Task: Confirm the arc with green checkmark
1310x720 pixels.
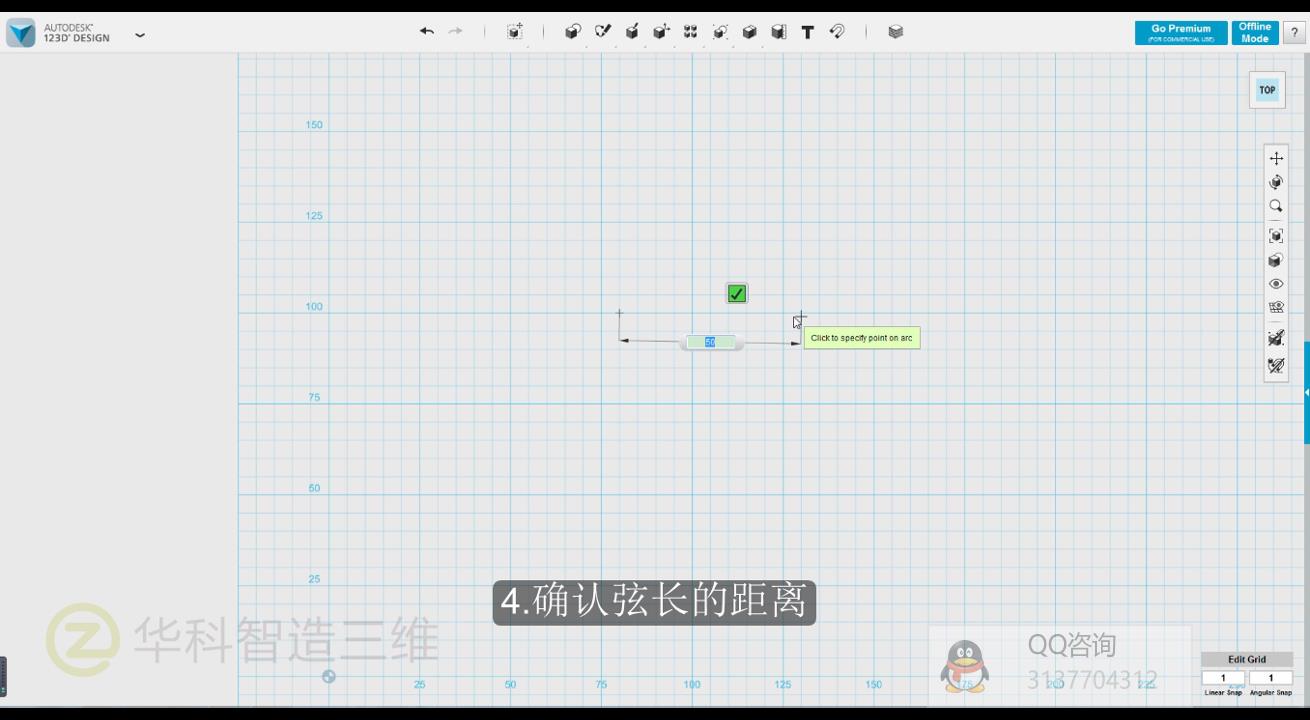Action: coord(737,294)
